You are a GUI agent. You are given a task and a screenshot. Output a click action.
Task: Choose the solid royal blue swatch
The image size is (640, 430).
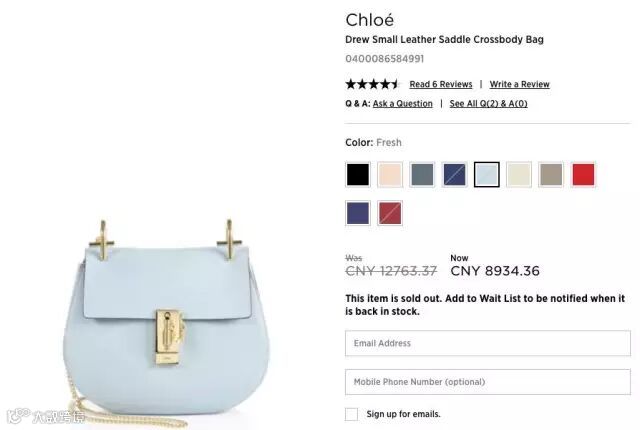click(x=358, y=213)
